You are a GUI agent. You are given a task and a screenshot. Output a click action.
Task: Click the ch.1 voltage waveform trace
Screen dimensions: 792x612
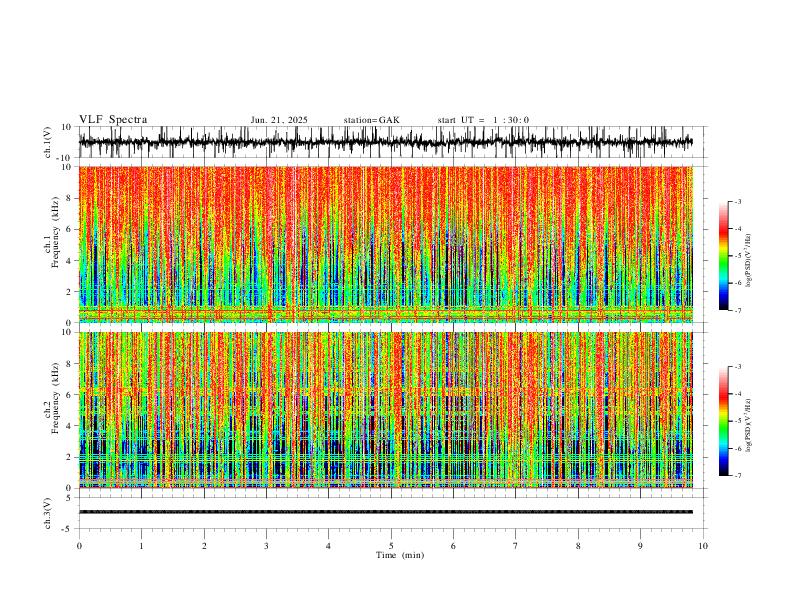pyautogui.click(x=385, y=142)
